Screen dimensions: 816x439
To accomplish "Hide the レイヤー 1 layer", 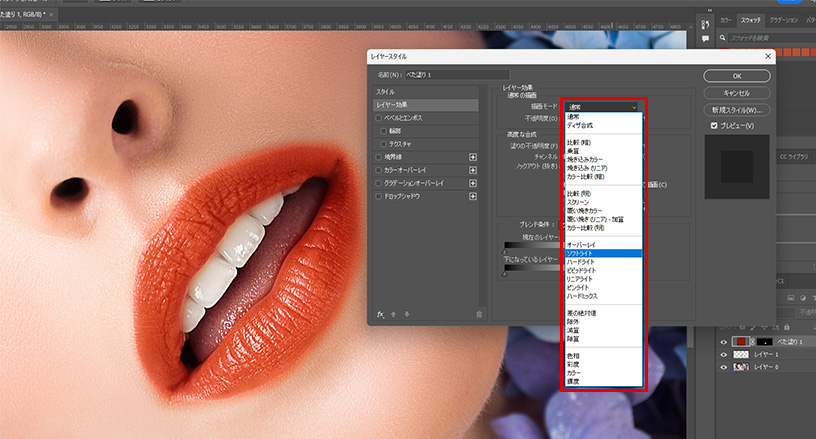I will click(x=724, y=355).
